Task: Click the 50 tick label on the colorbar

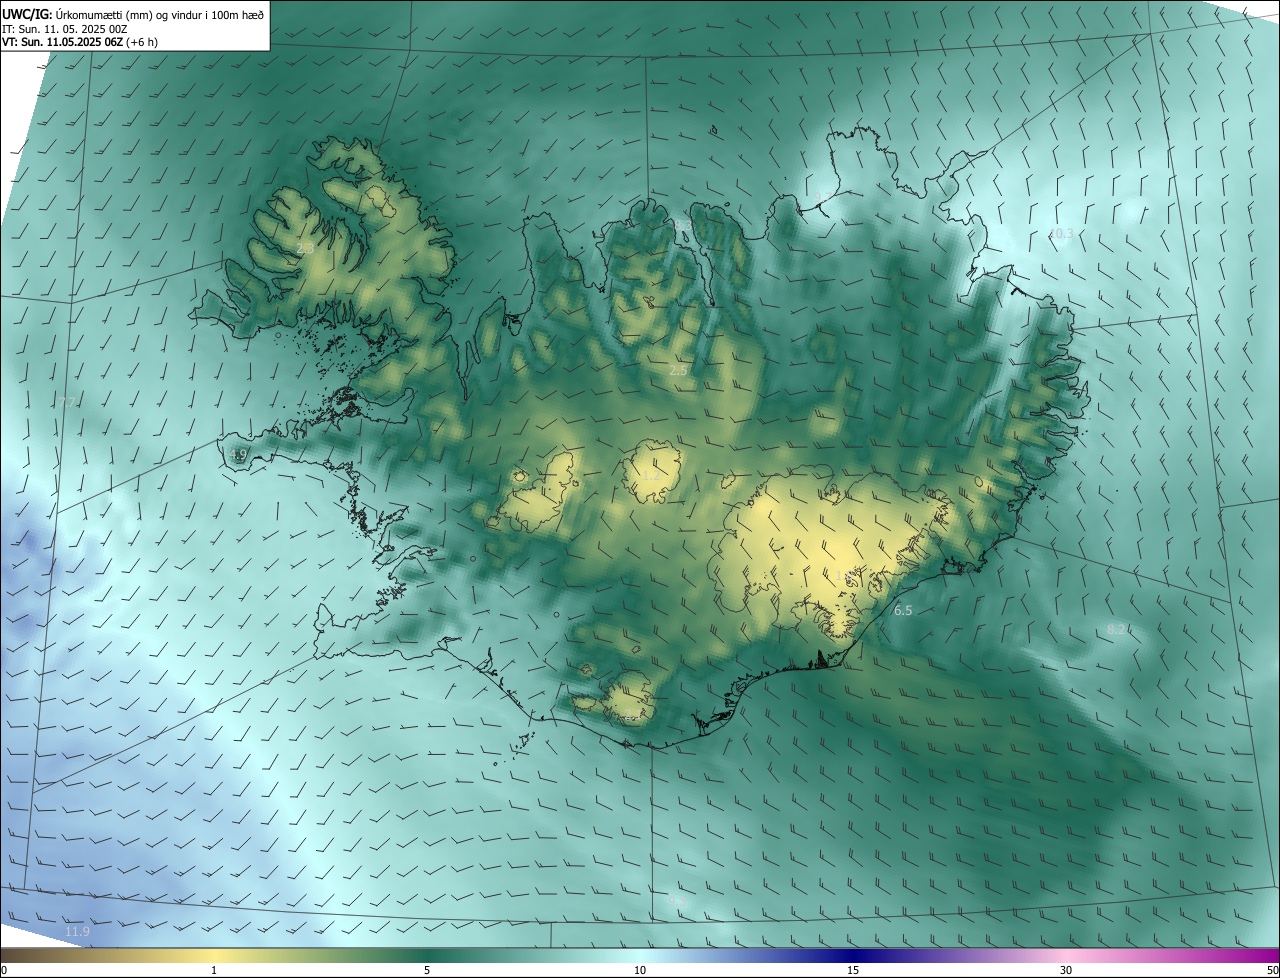Action: tap(1272, 970)
